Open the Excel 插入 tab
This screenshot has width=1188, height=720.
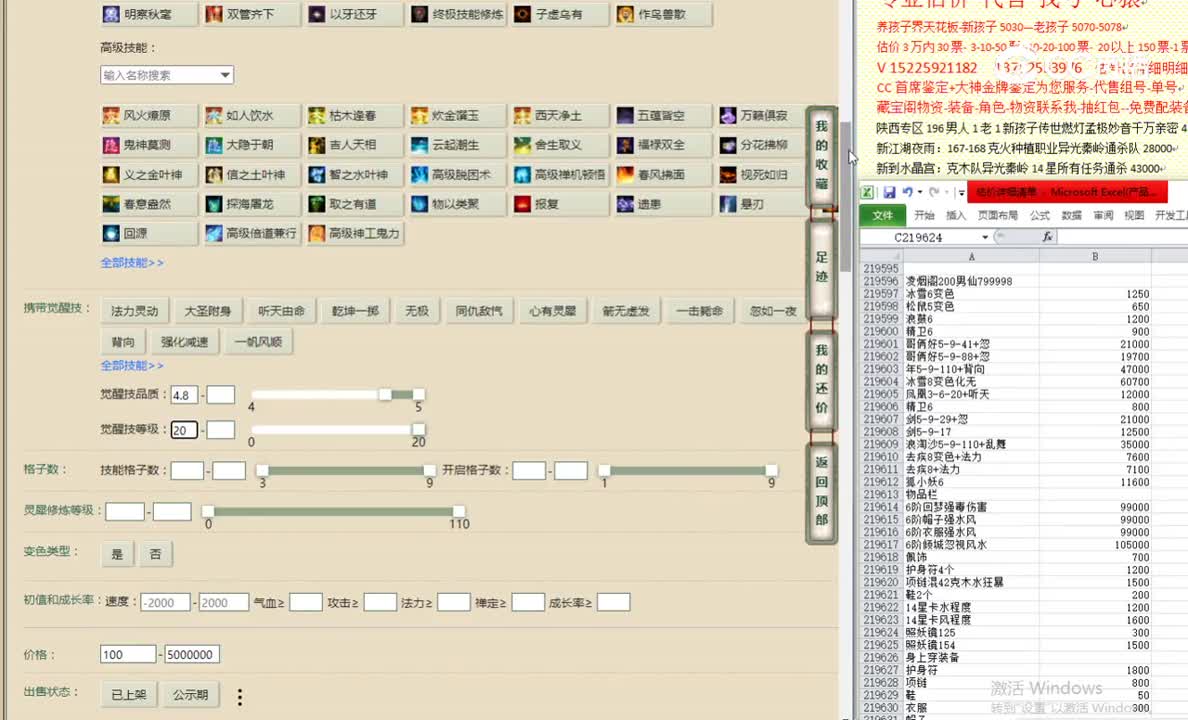point(956,215)
